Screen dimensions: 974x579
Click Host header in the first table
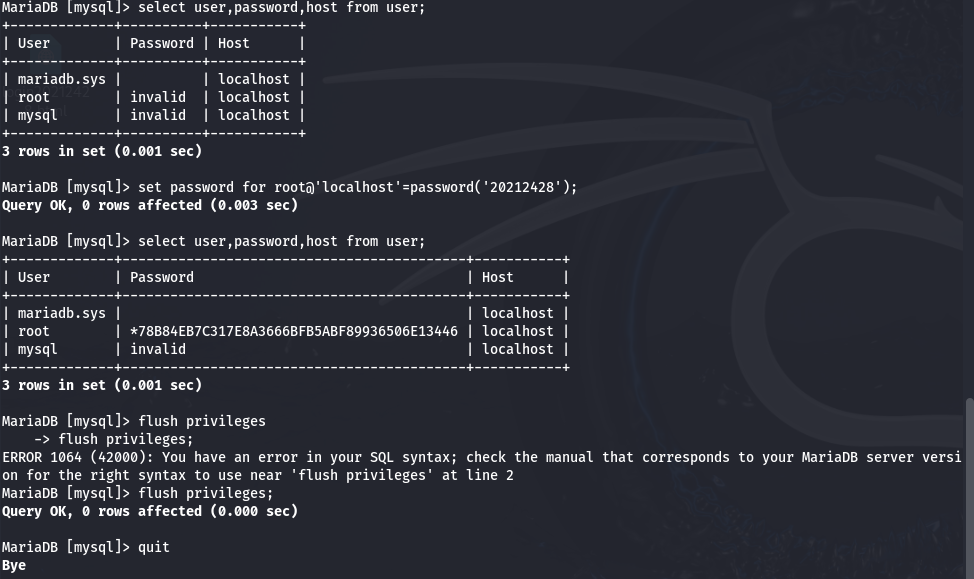[x=234, y=43]
